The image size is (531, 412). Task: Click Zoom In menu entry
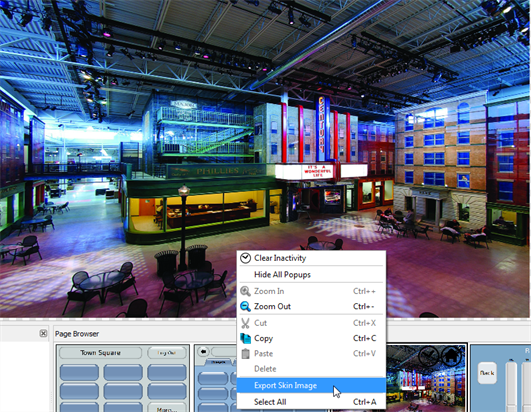(x=311, y=291)
